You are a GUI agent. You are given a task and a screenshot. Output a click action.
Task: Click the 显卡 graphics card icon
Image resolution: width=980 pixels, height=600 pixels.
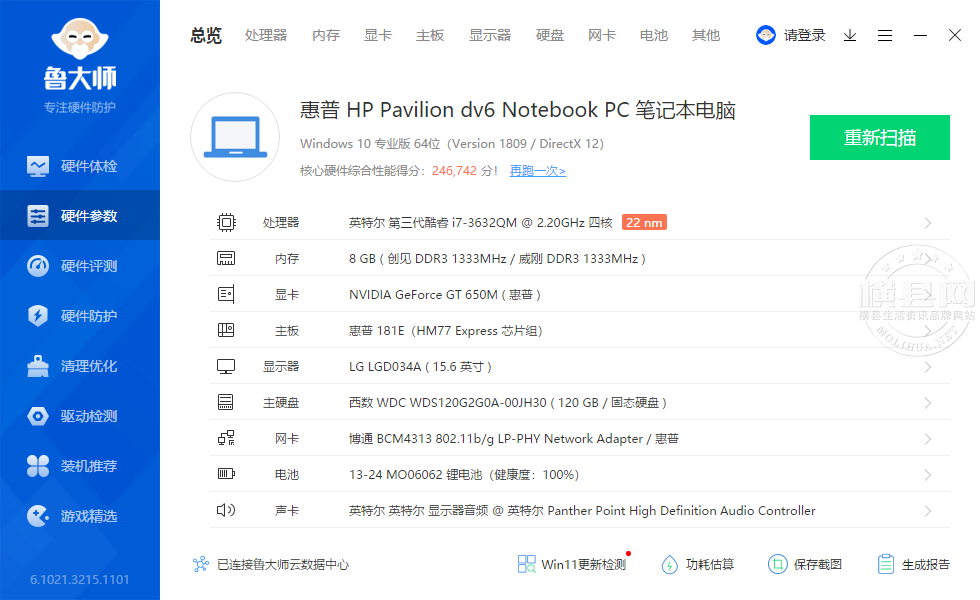(x=226, y=294)
